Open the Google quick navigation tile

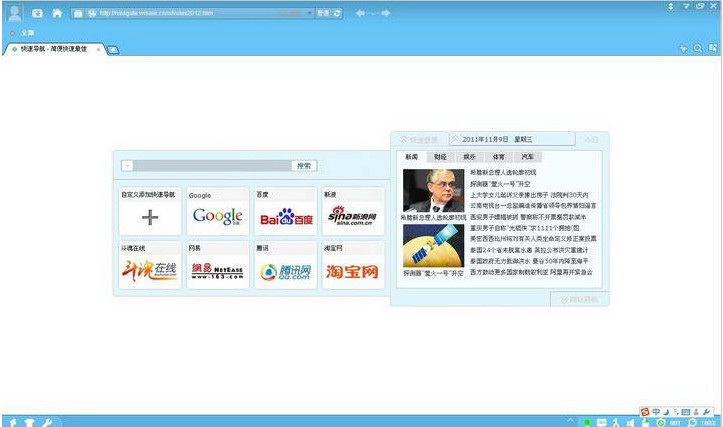pyautogui.click(x=218, y=211)
